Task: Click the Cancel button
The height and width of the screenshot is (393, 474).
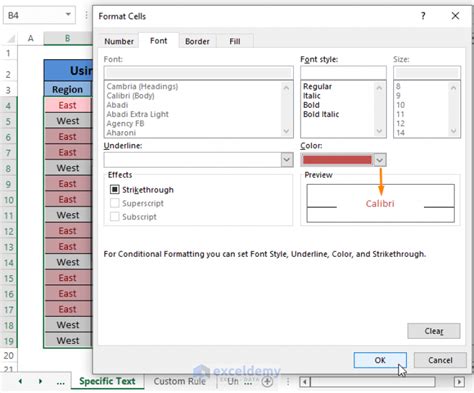Action: pyautogui.click(x=440, y=360)
